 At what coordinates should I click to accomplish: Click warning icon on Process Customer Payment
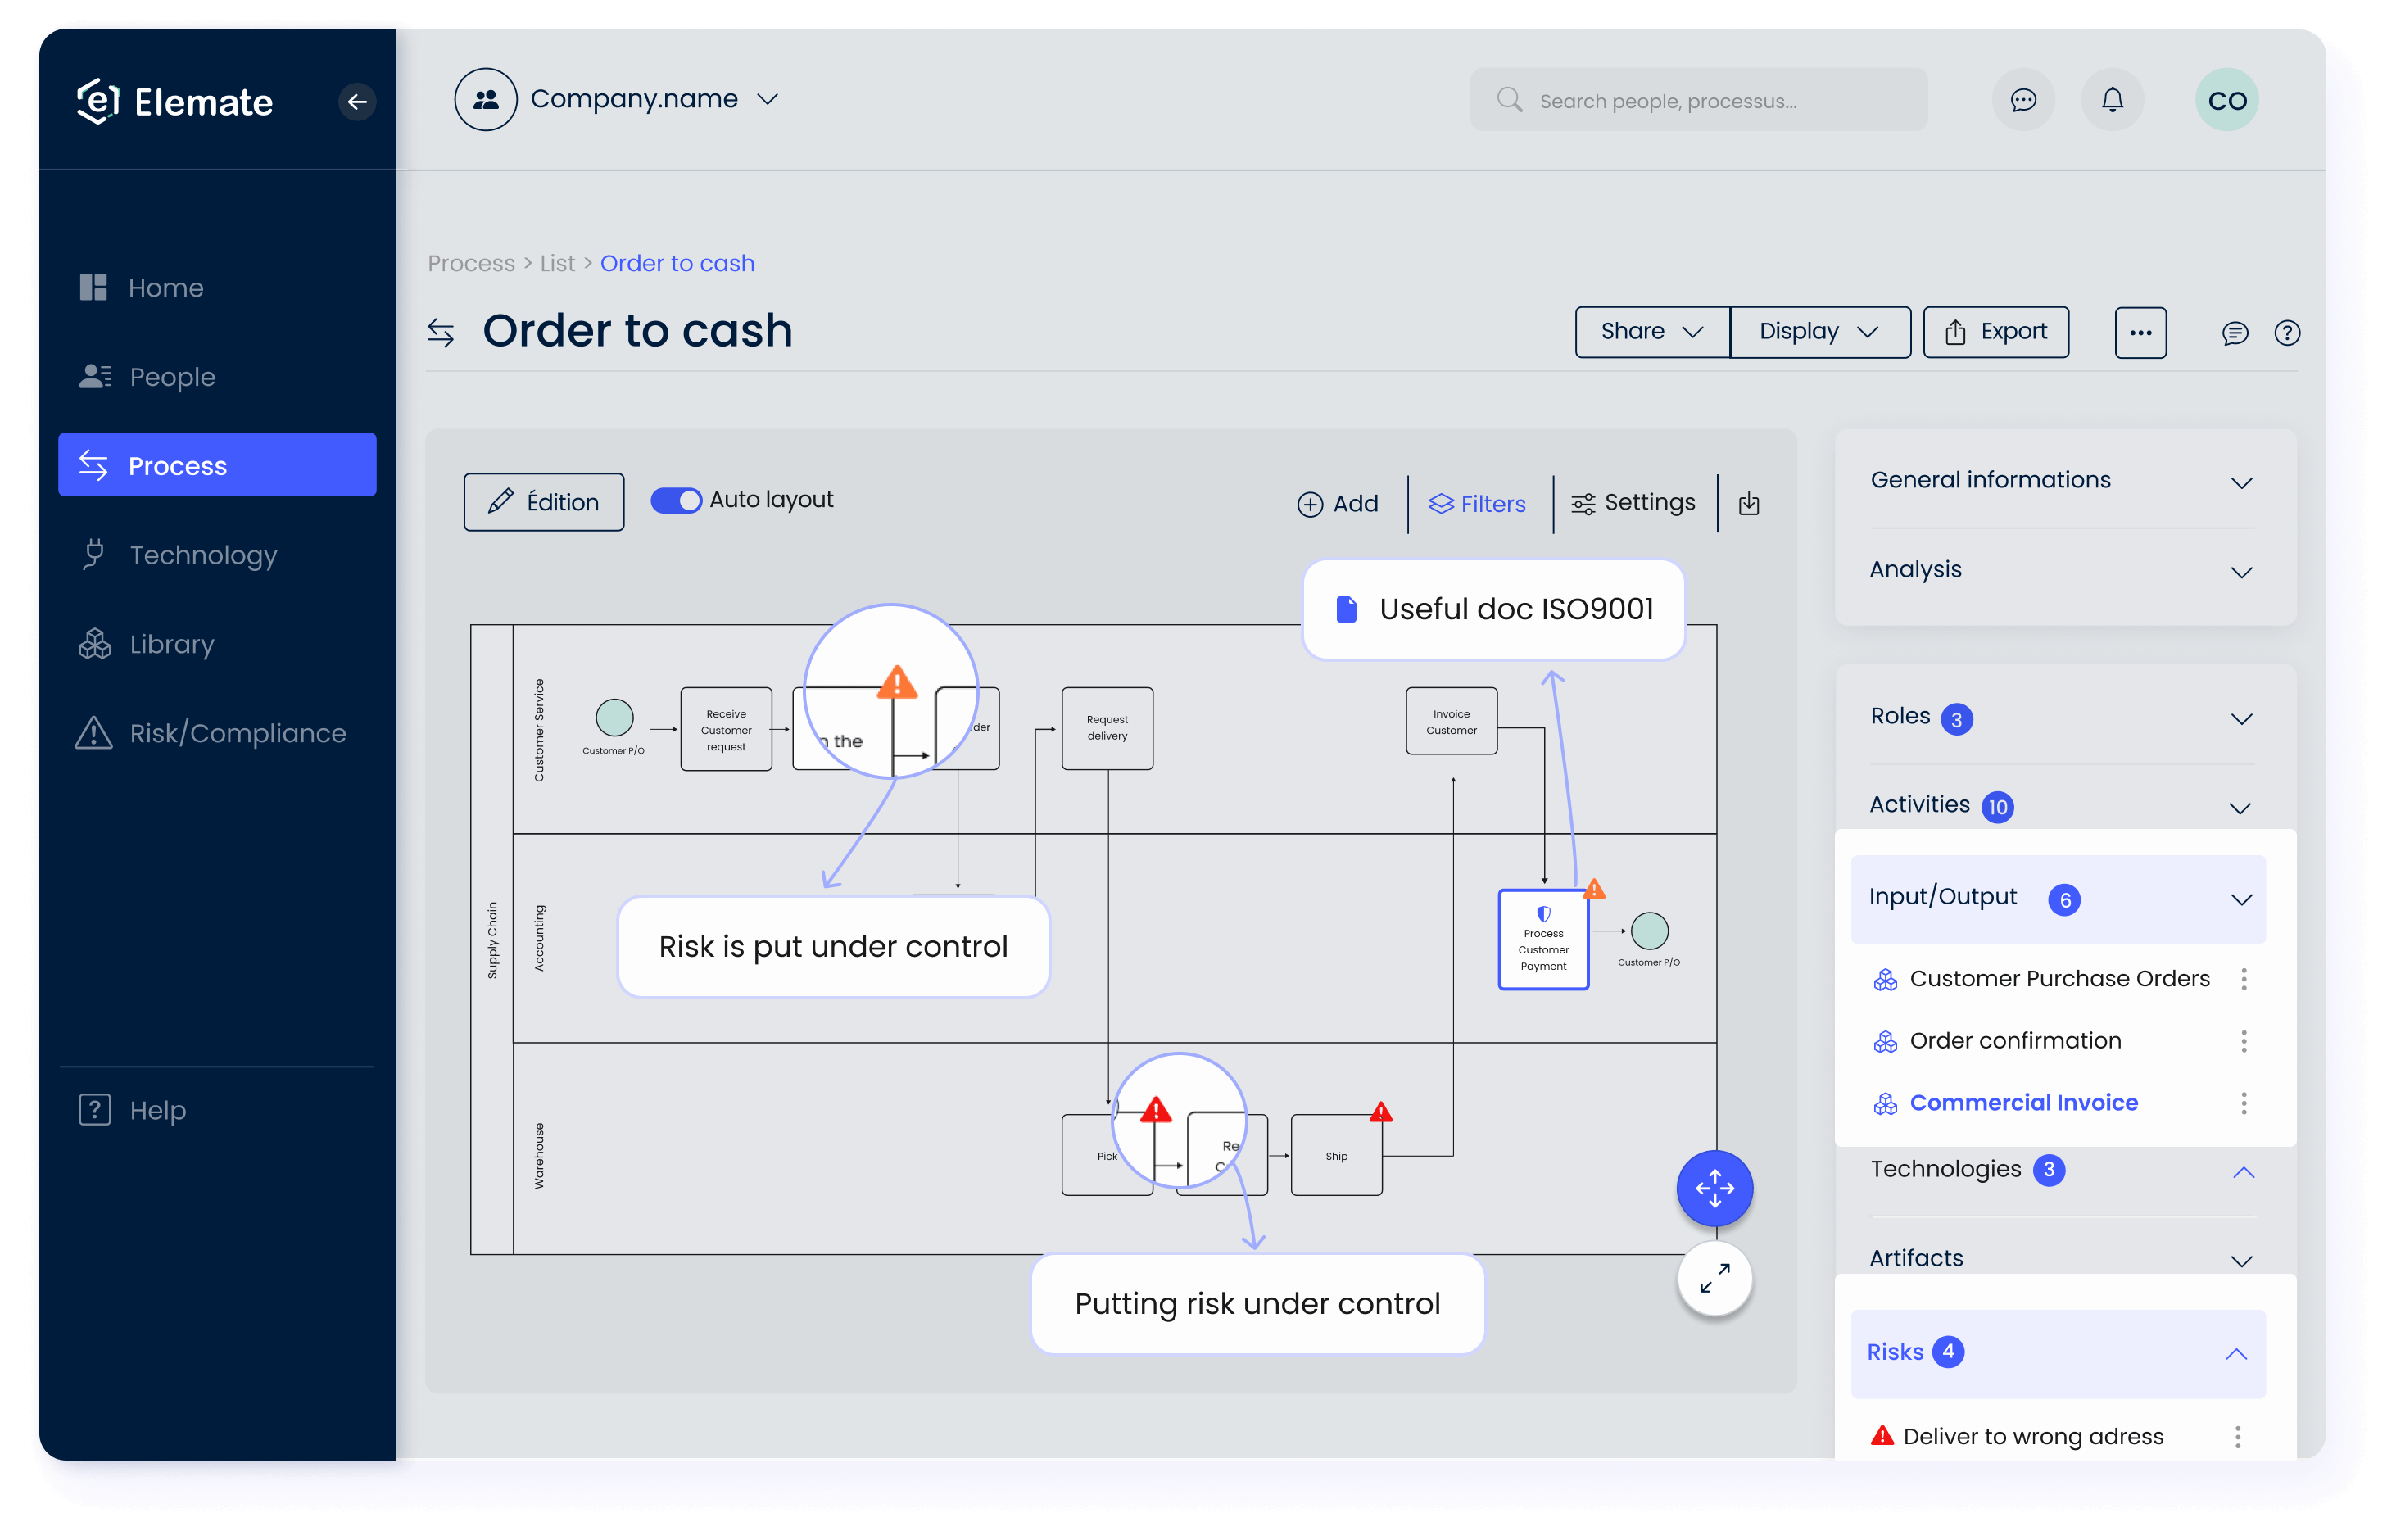(1594, 888)
